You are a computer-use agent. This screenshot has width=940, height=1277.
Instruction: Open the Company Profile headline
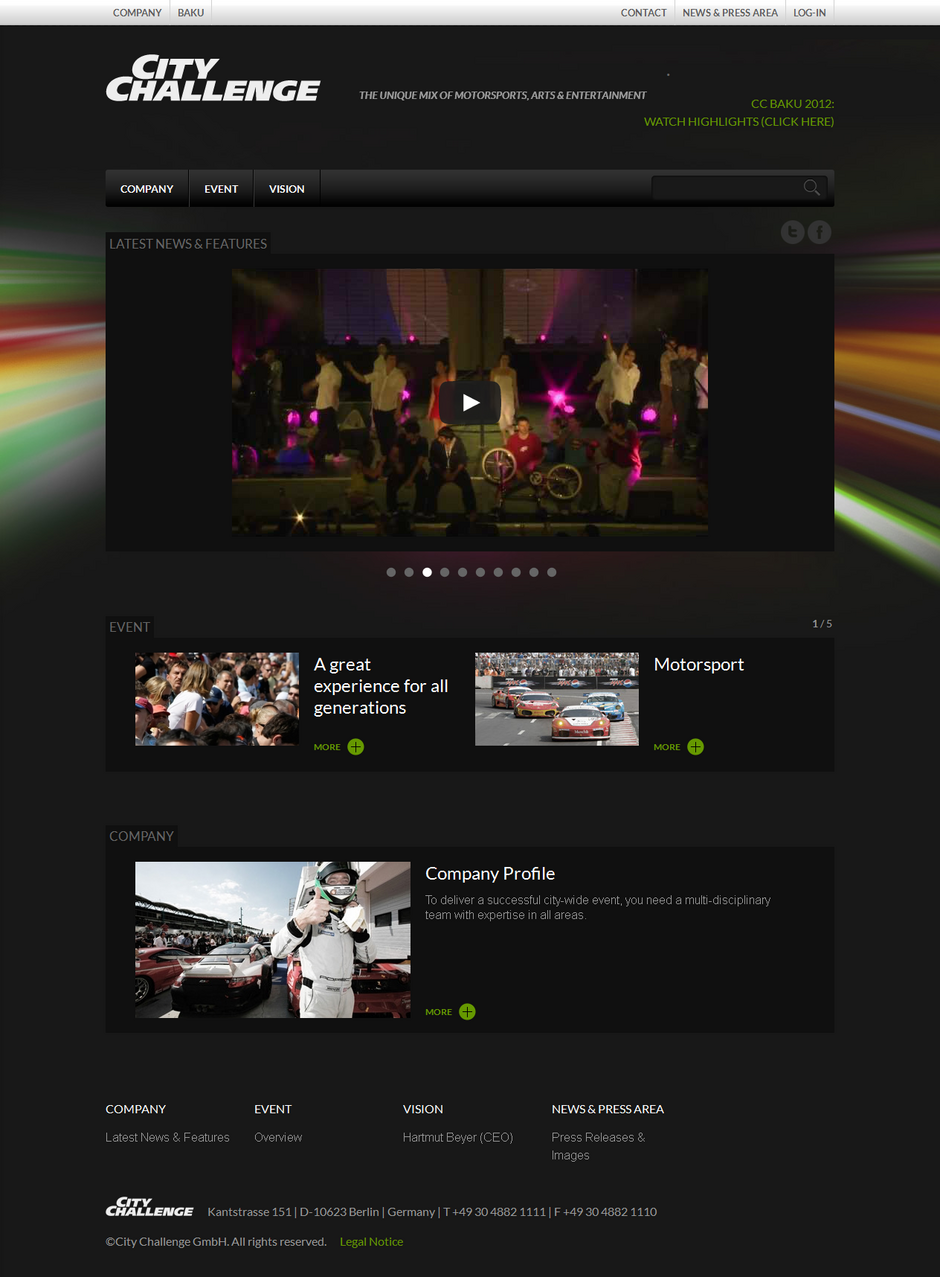coord(490,874)
